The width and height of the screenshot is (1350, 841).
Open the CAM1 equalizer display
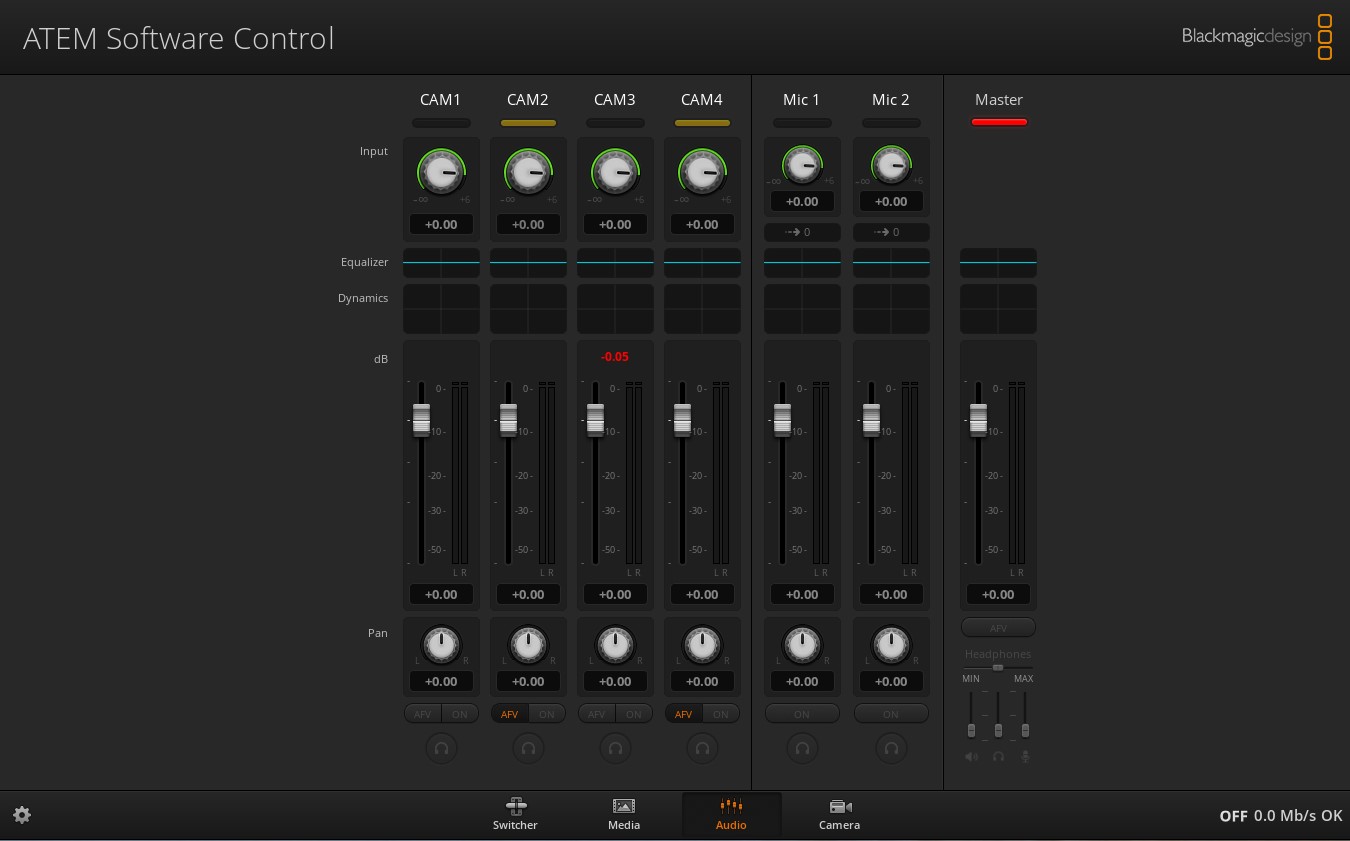coord(441,263)
